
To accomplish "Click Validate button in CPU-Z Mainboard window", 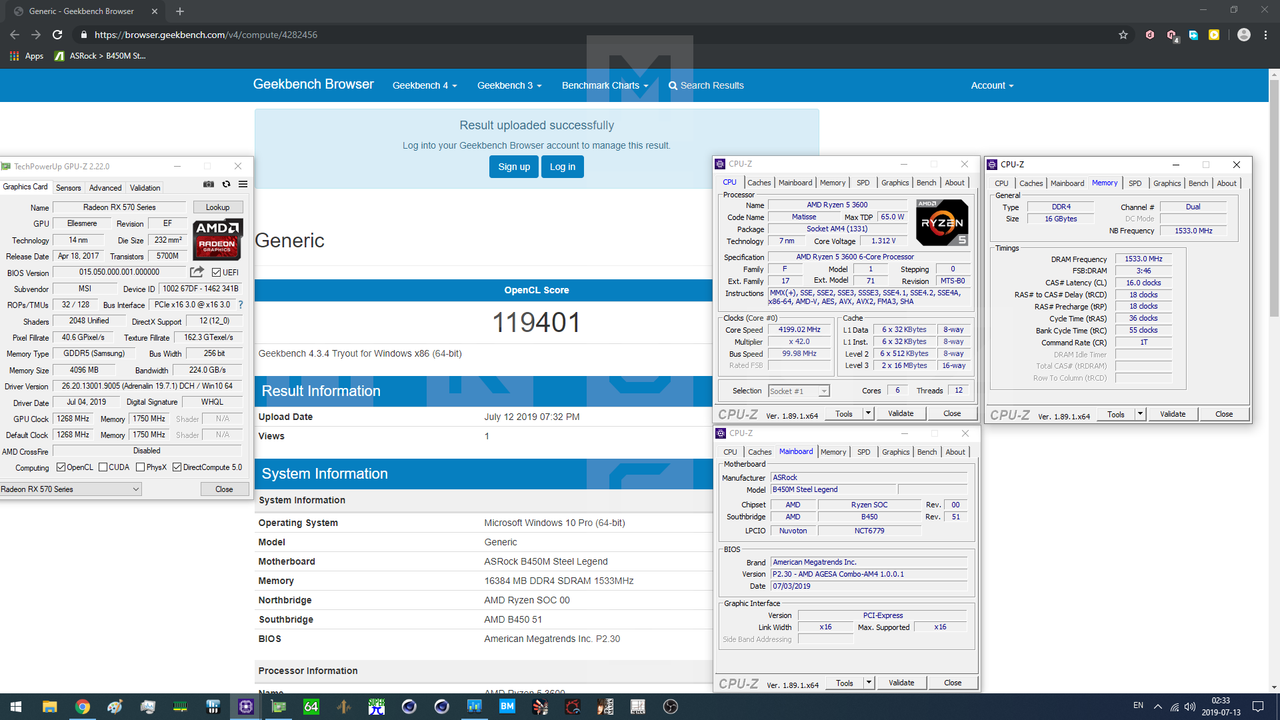I will tap(901, 683).
